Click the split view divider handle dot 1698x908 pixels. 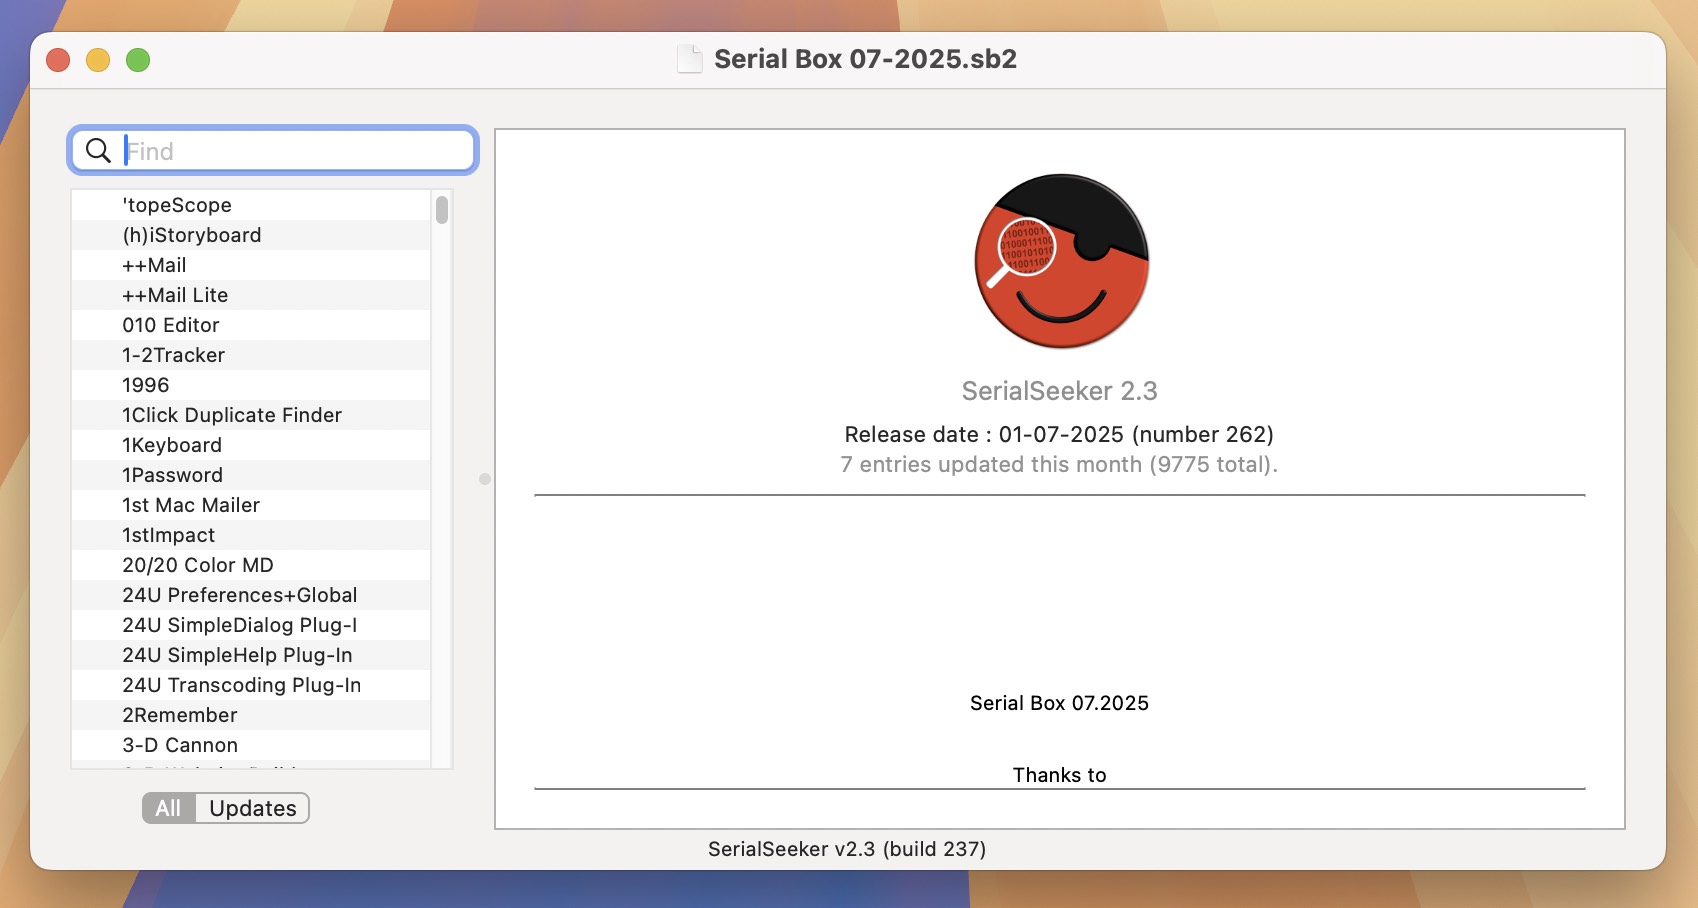[x=485, y=479]
